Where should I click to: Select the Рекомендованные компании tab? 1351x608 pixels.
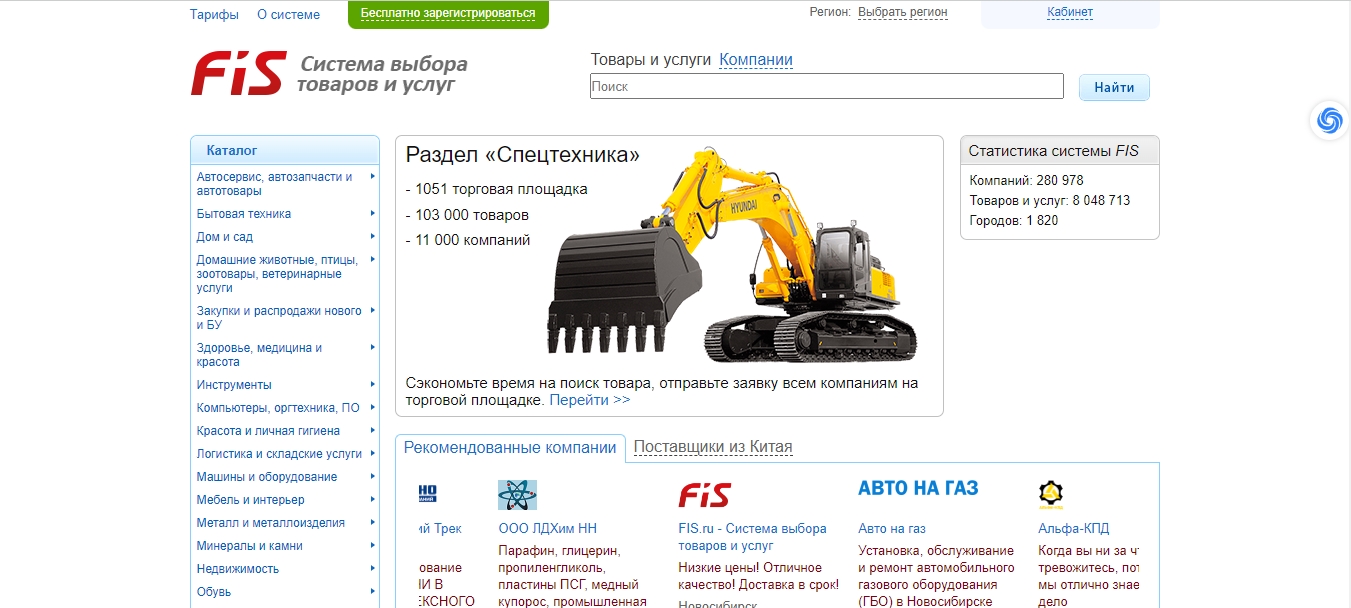510,448
